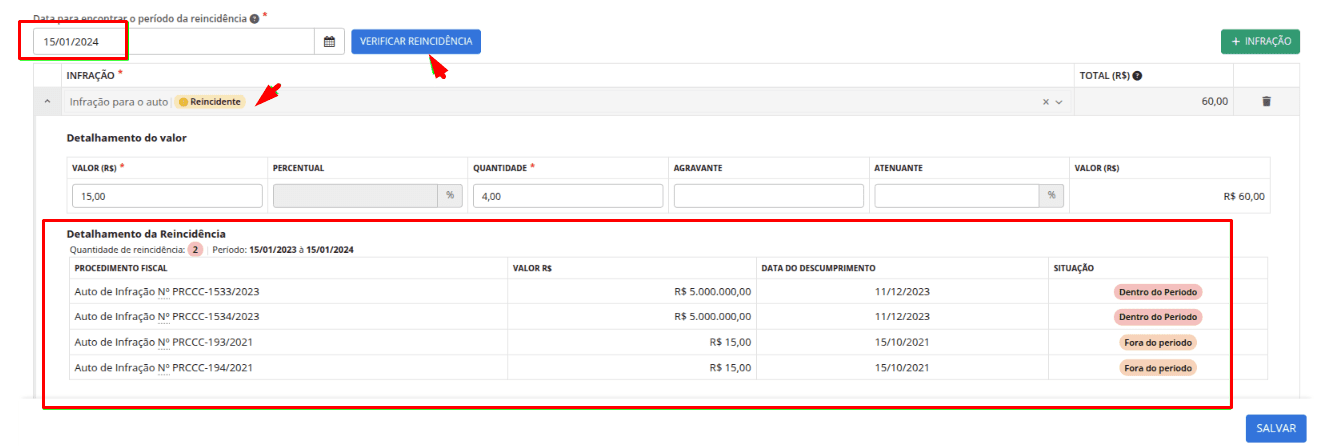The image size is (1326, 446).
Task: Focus the date field showing 15/01/2024
Action: (175, 42)
